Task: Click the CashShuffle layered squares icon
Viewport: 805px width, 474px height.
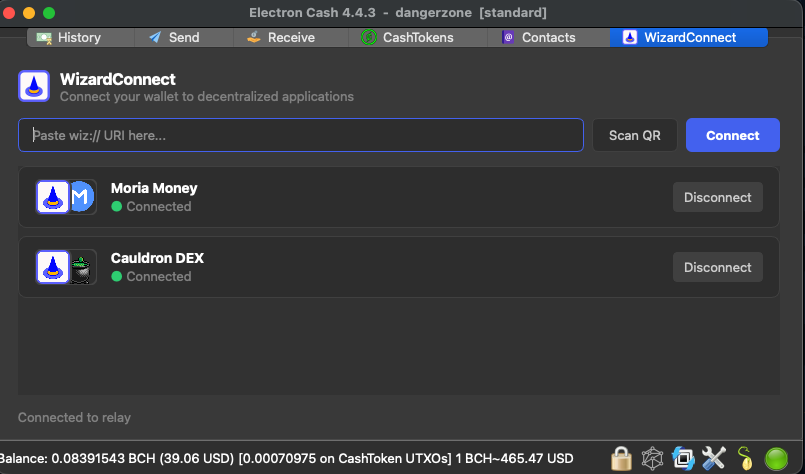Action: coord(683,458)
